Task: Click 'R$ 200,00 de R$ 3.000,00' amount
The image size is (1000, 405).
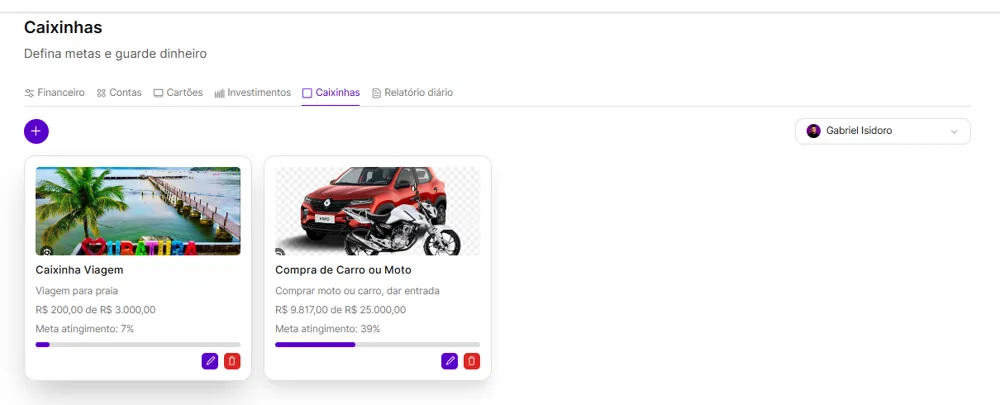Action: [x=96, y=310]
